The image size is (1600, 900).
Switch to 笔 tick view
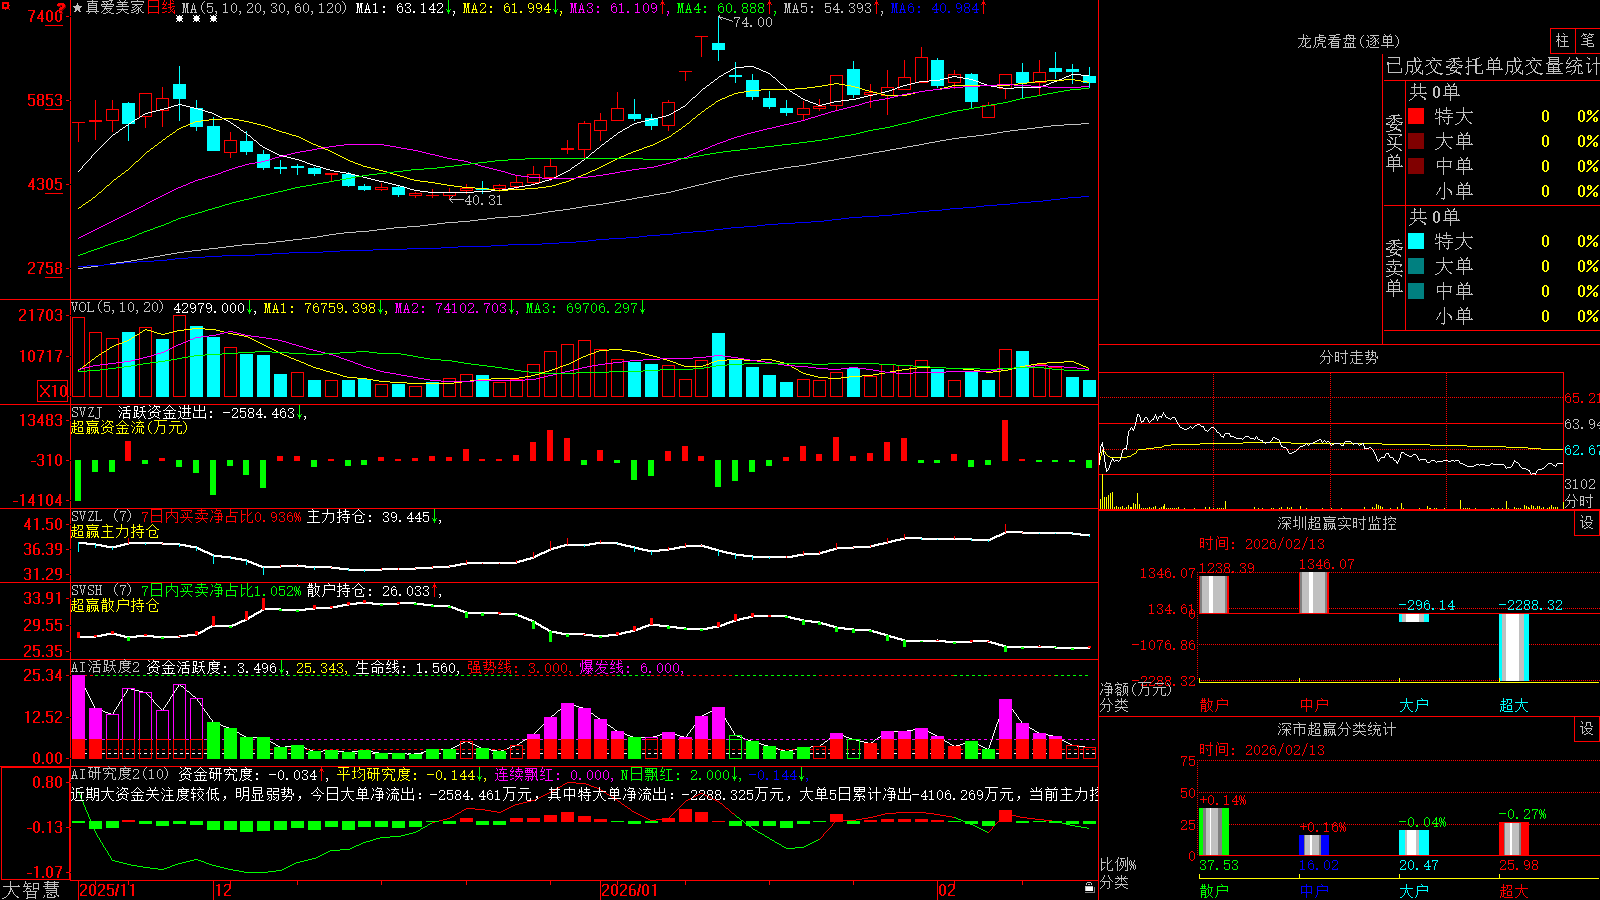pos(1588,41)
